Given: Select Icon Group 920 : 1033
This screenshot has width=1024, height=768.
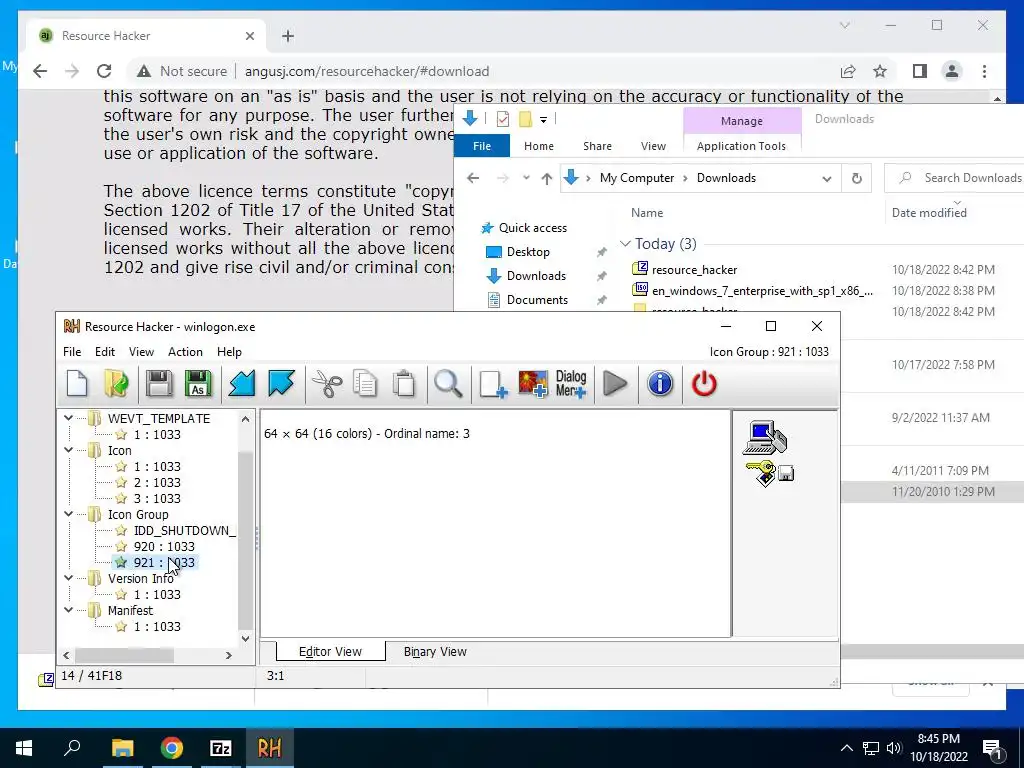Looking at the screenshot, I should 163,547.
